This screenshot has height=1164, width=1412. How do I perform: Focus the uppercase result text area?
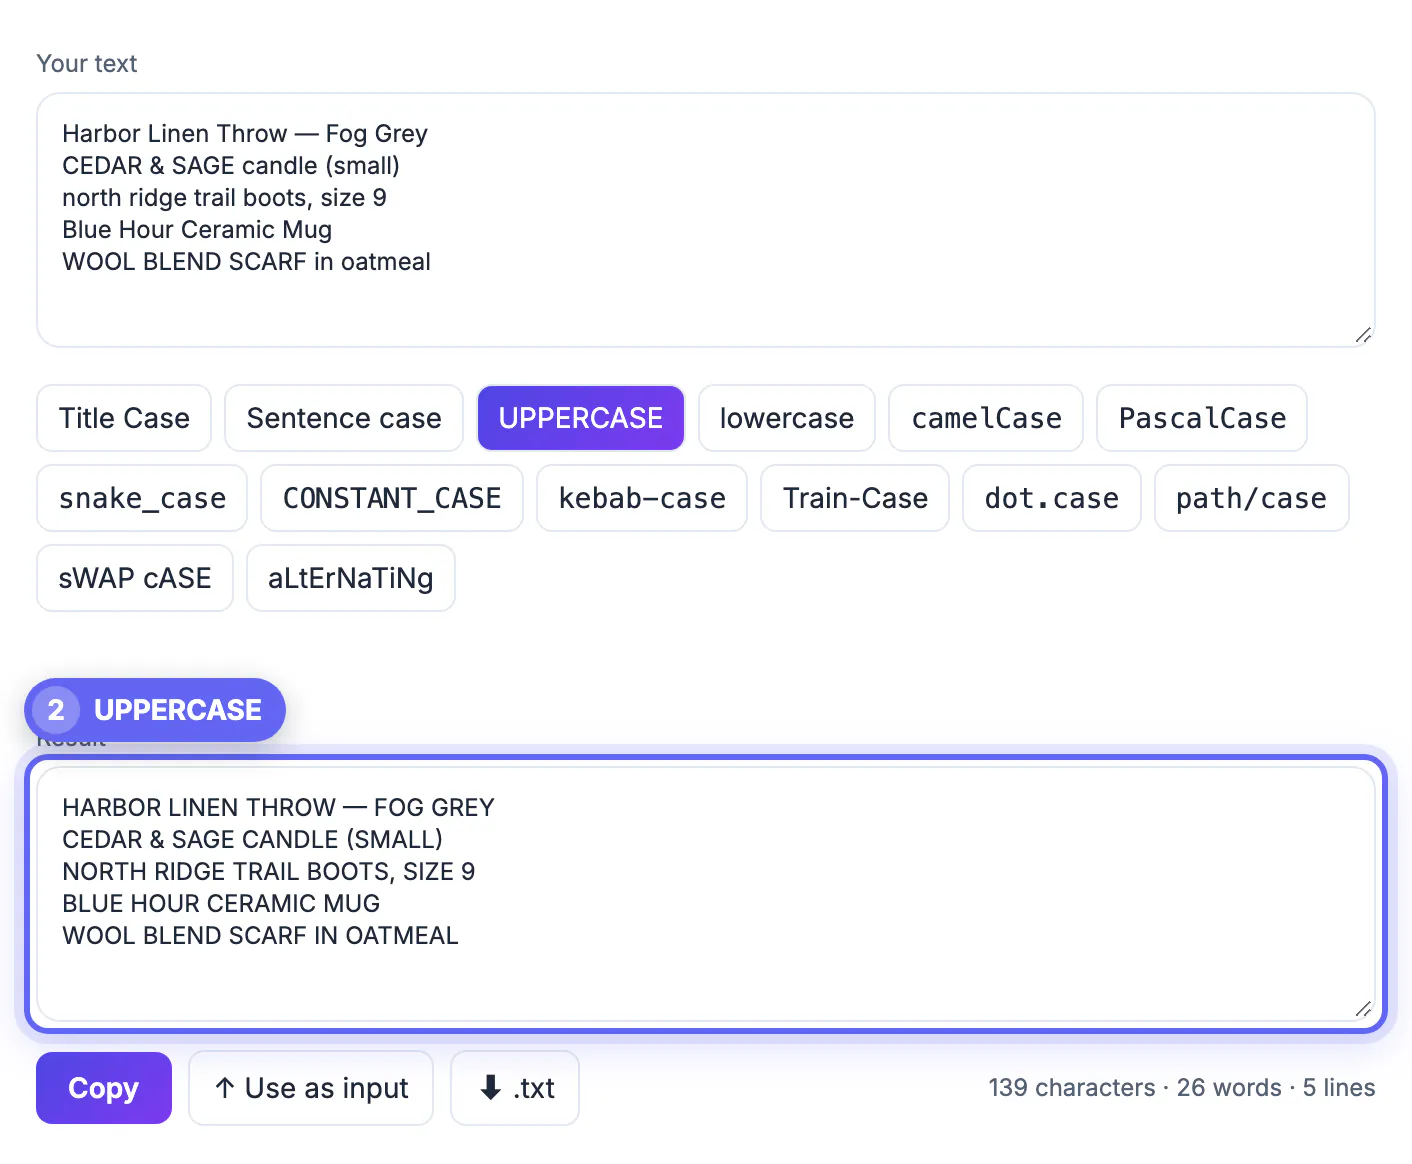[706, 894]
